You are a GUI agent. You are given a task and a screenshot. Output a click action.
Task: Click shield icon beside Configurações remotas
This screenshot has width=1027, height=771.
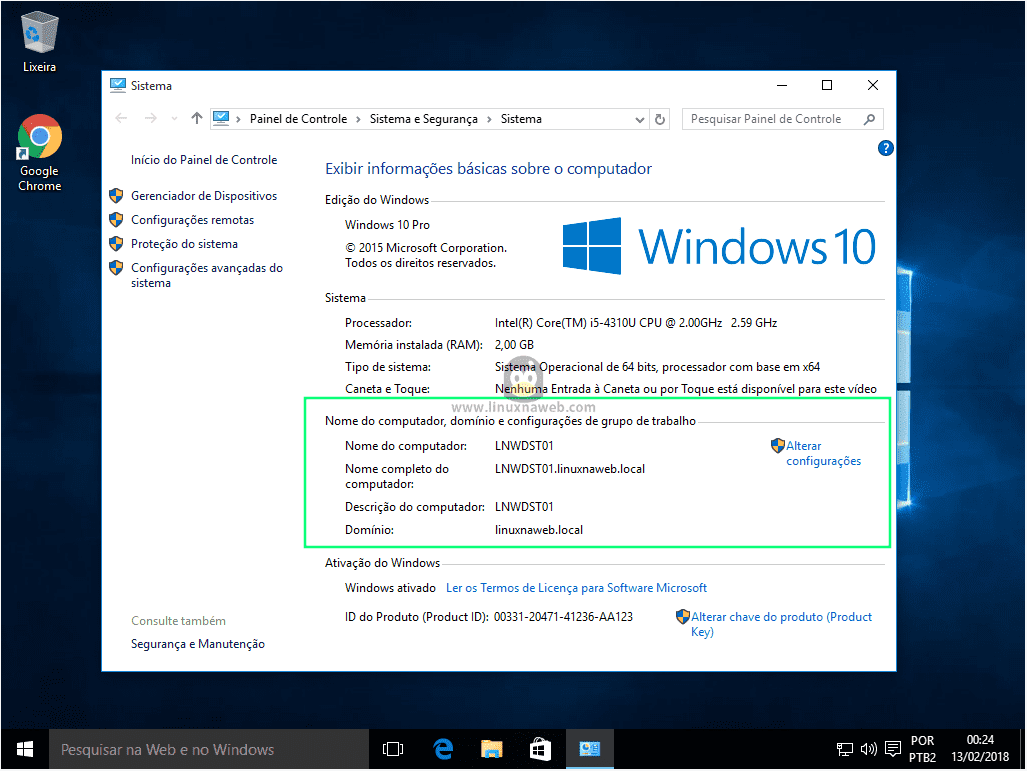(x=116, y=219)
